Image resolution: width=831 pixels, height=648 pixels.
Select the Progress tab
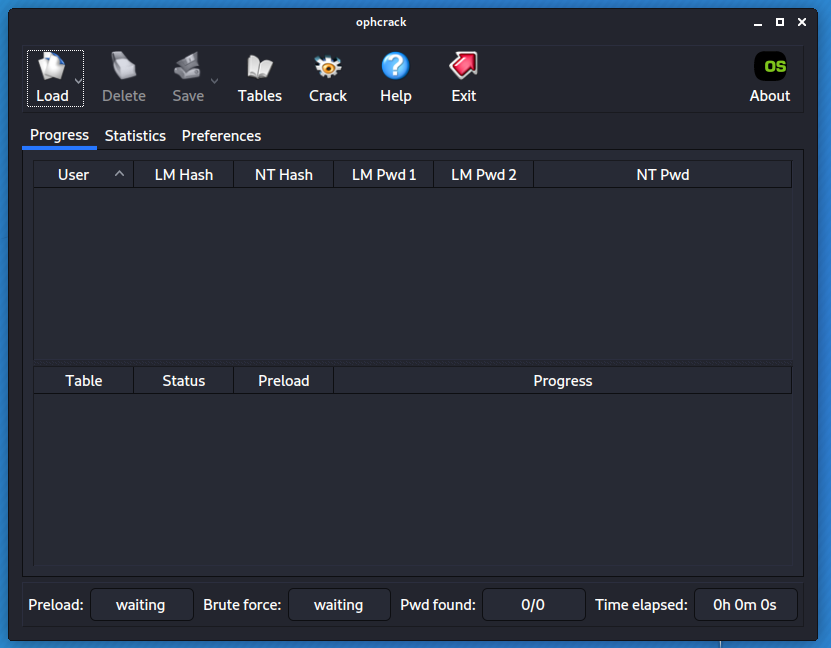click(59, 135)
